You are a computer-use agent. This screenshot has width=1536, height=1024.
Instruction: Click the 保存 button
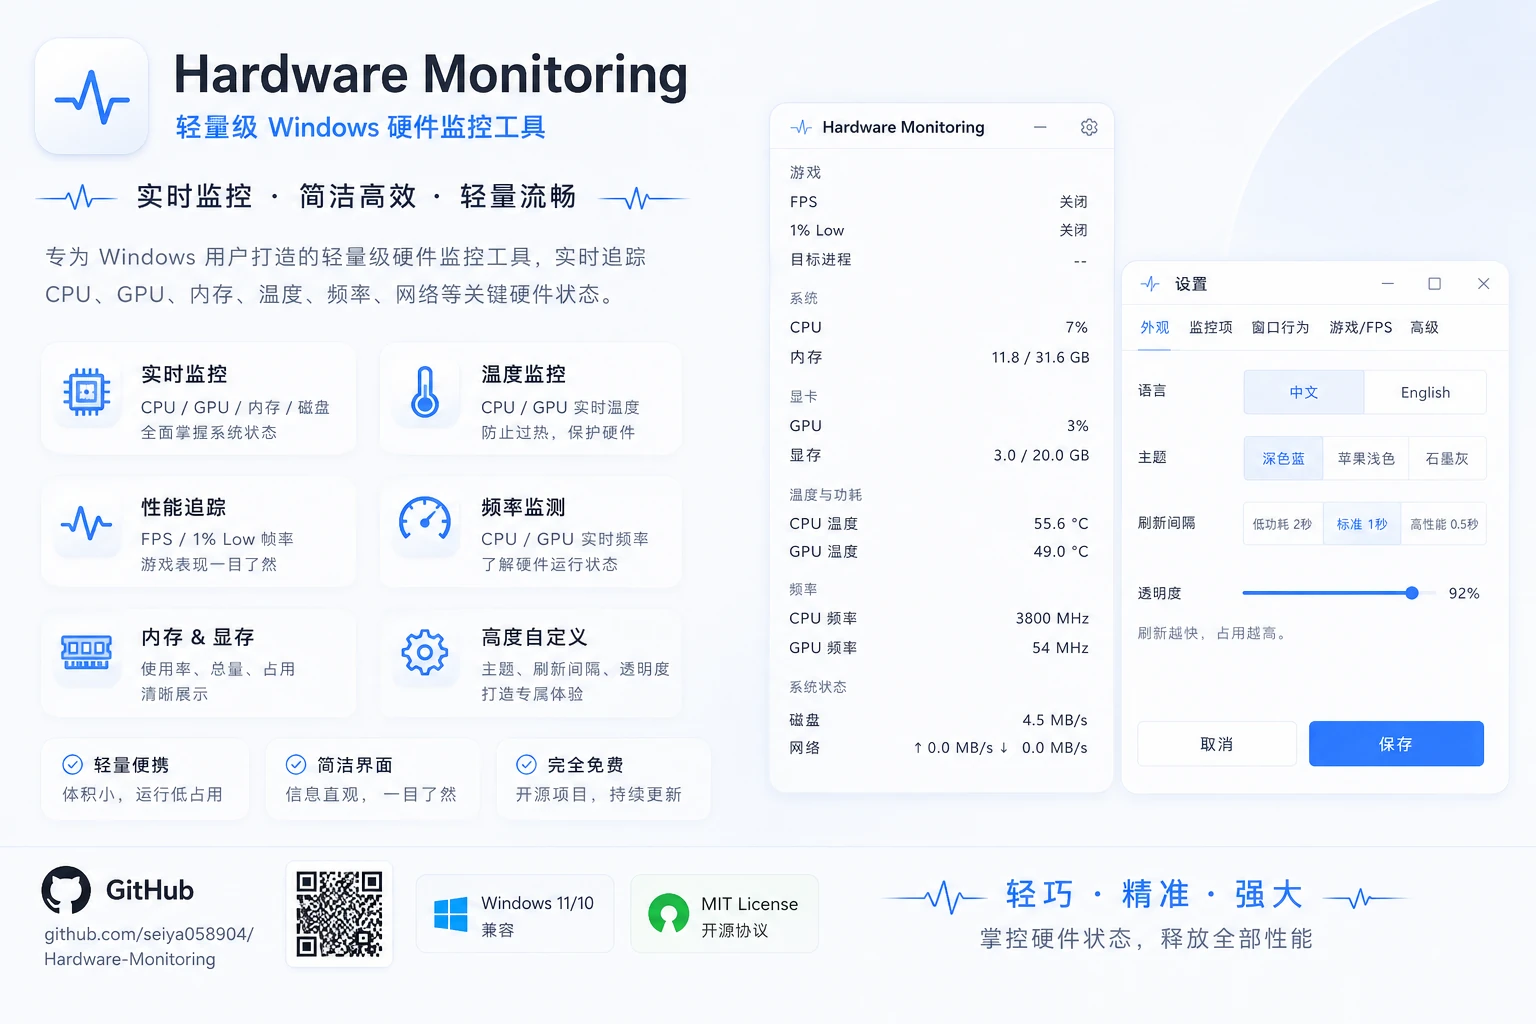(1396, 744)
